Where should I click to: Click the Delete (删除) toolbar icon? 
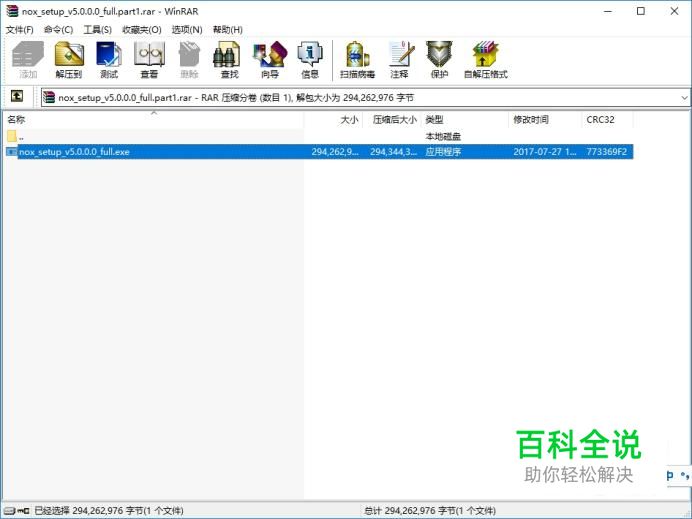click(x=189, y=60)
